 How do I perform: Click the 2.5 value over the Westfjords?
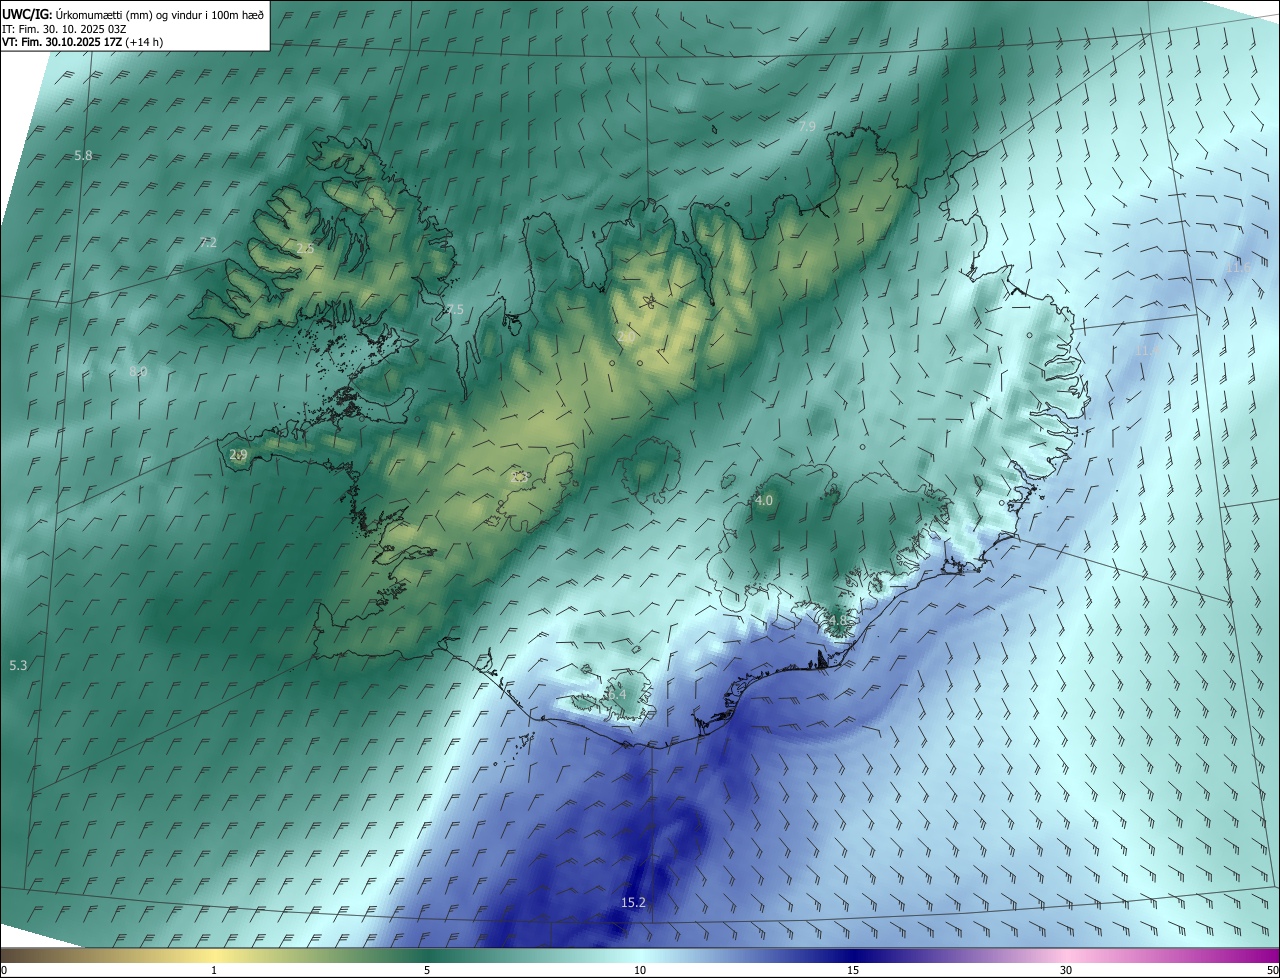pyautogui.click(x=305, y=249)
